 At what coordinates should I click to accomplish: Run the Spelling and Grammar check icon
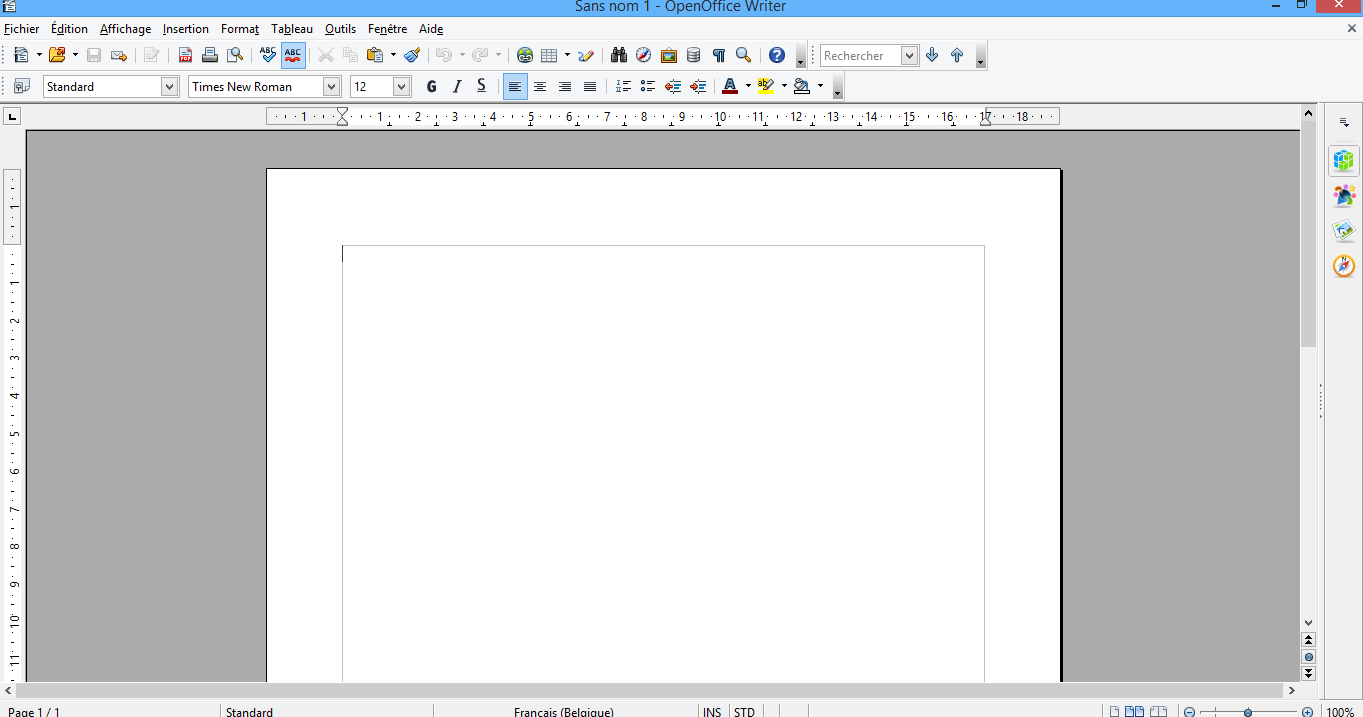pyautogui.click(x=268, y=55)
